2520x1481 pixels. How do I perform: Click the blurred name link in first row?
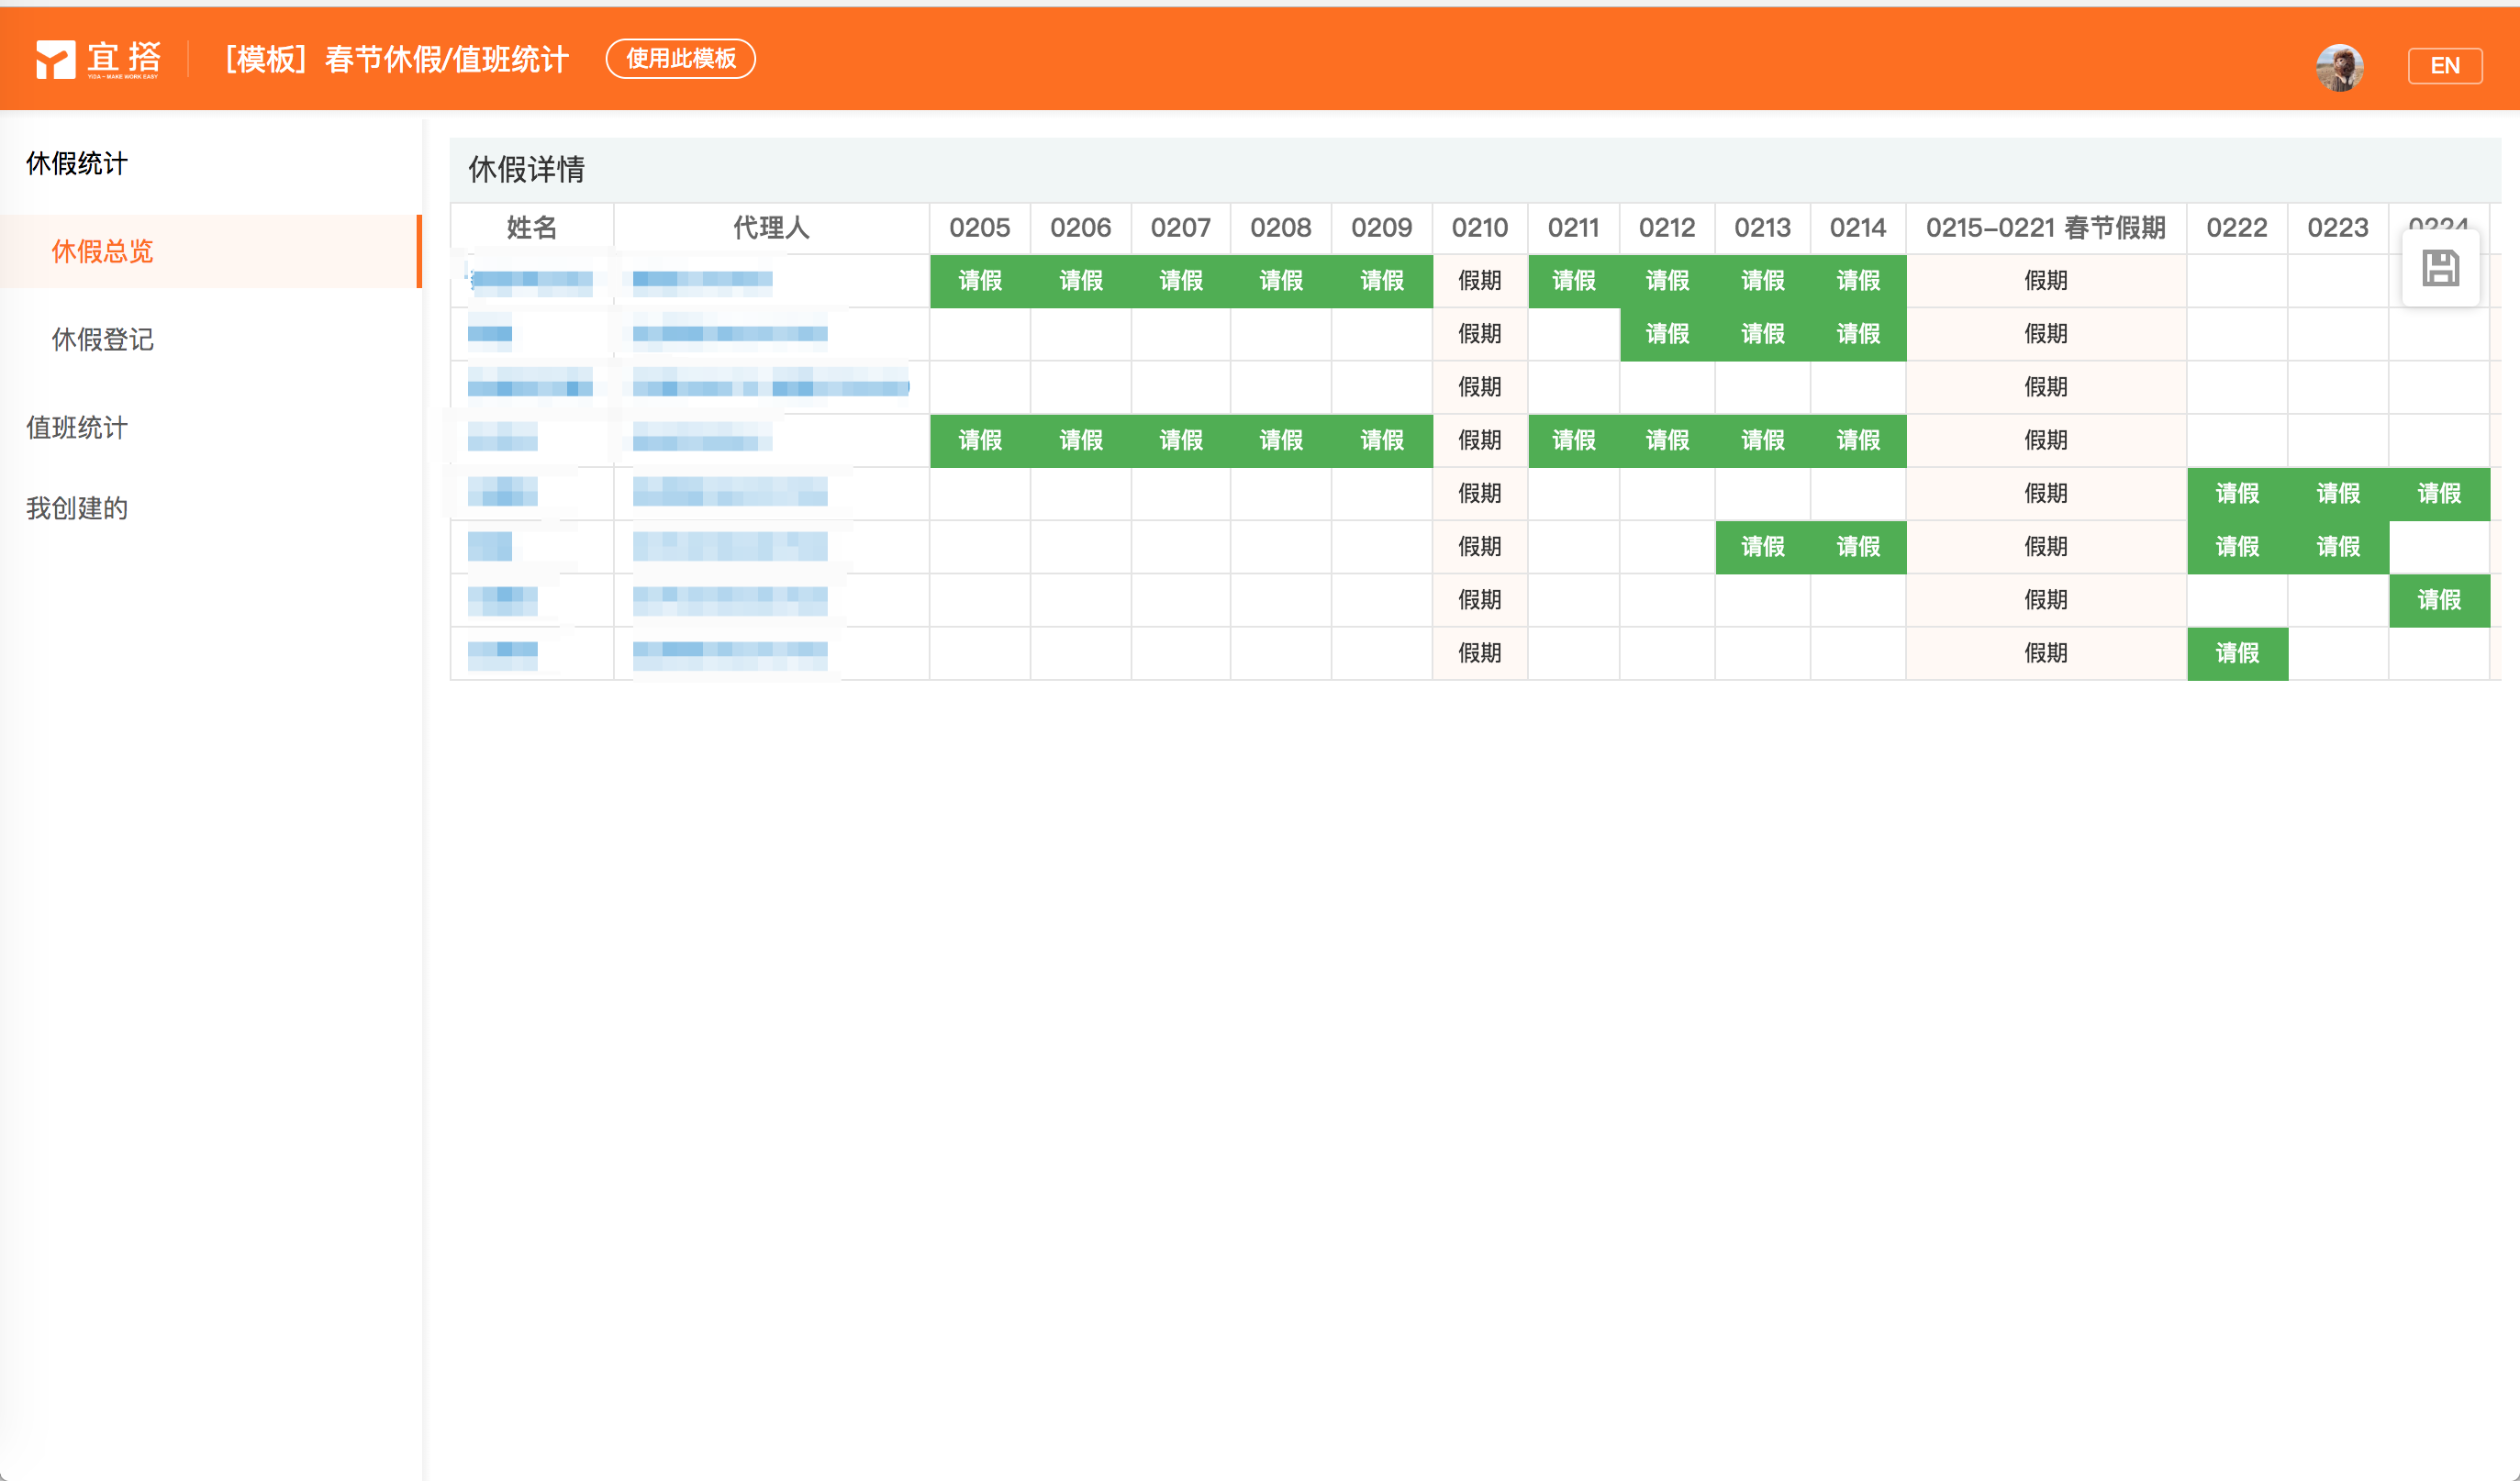tap(531, 280)
